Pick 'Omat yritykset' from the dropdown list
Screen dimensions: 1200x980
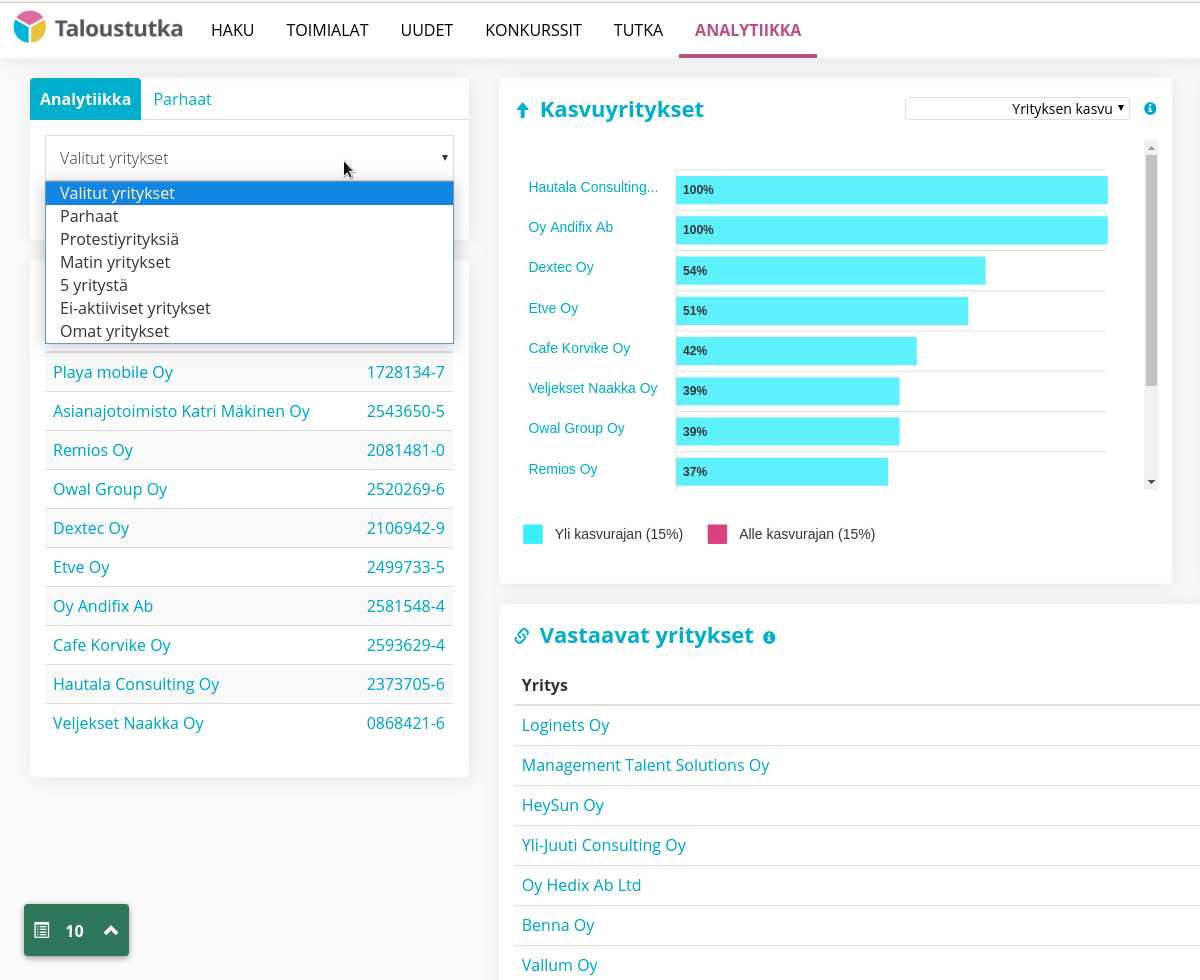pos(249,331)
